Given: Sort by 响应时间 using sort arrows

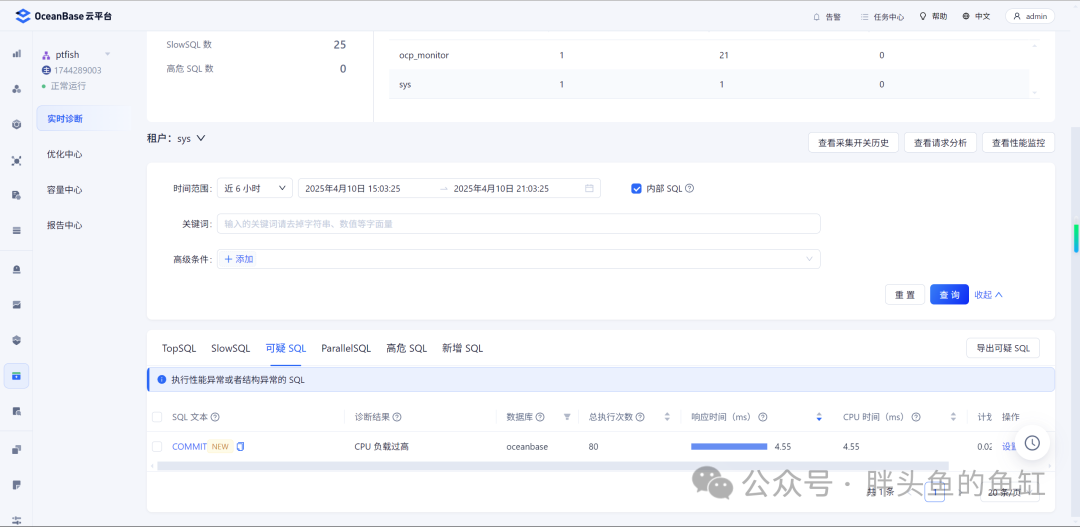Looking at the screenshot, I should 819,417.
